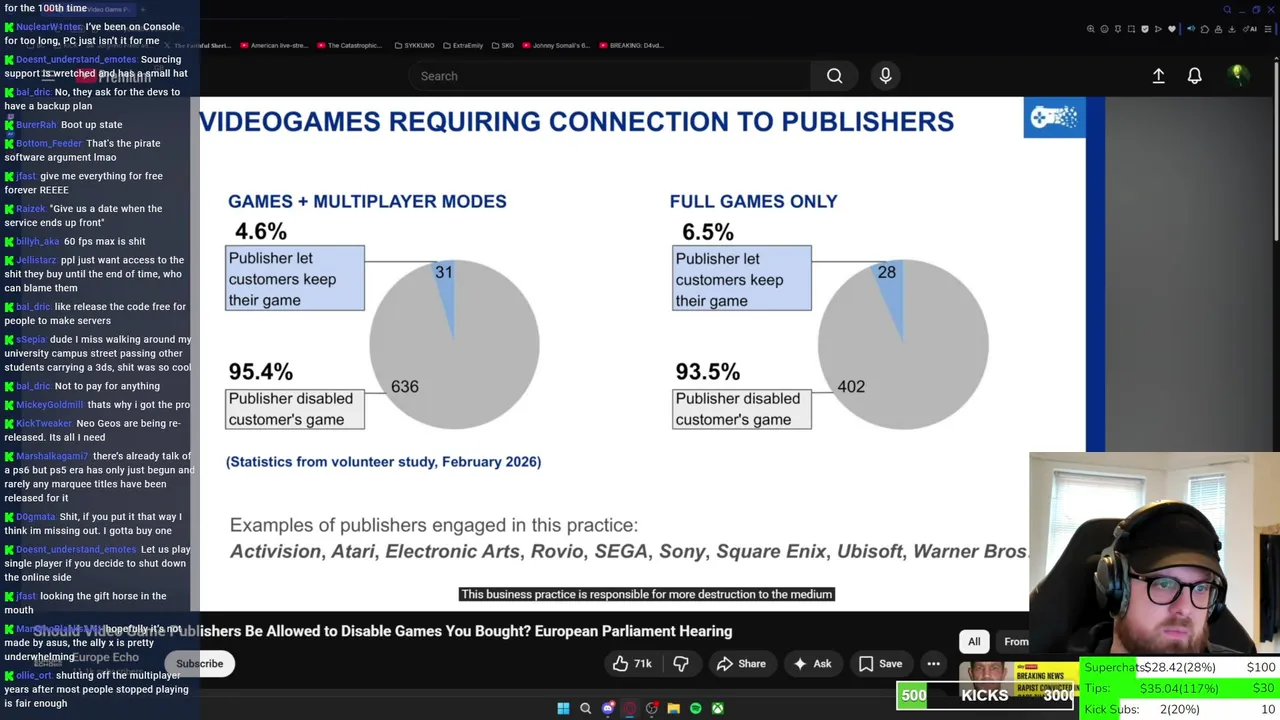
Task: Save the video with the Save button
Action: (880, 663)
